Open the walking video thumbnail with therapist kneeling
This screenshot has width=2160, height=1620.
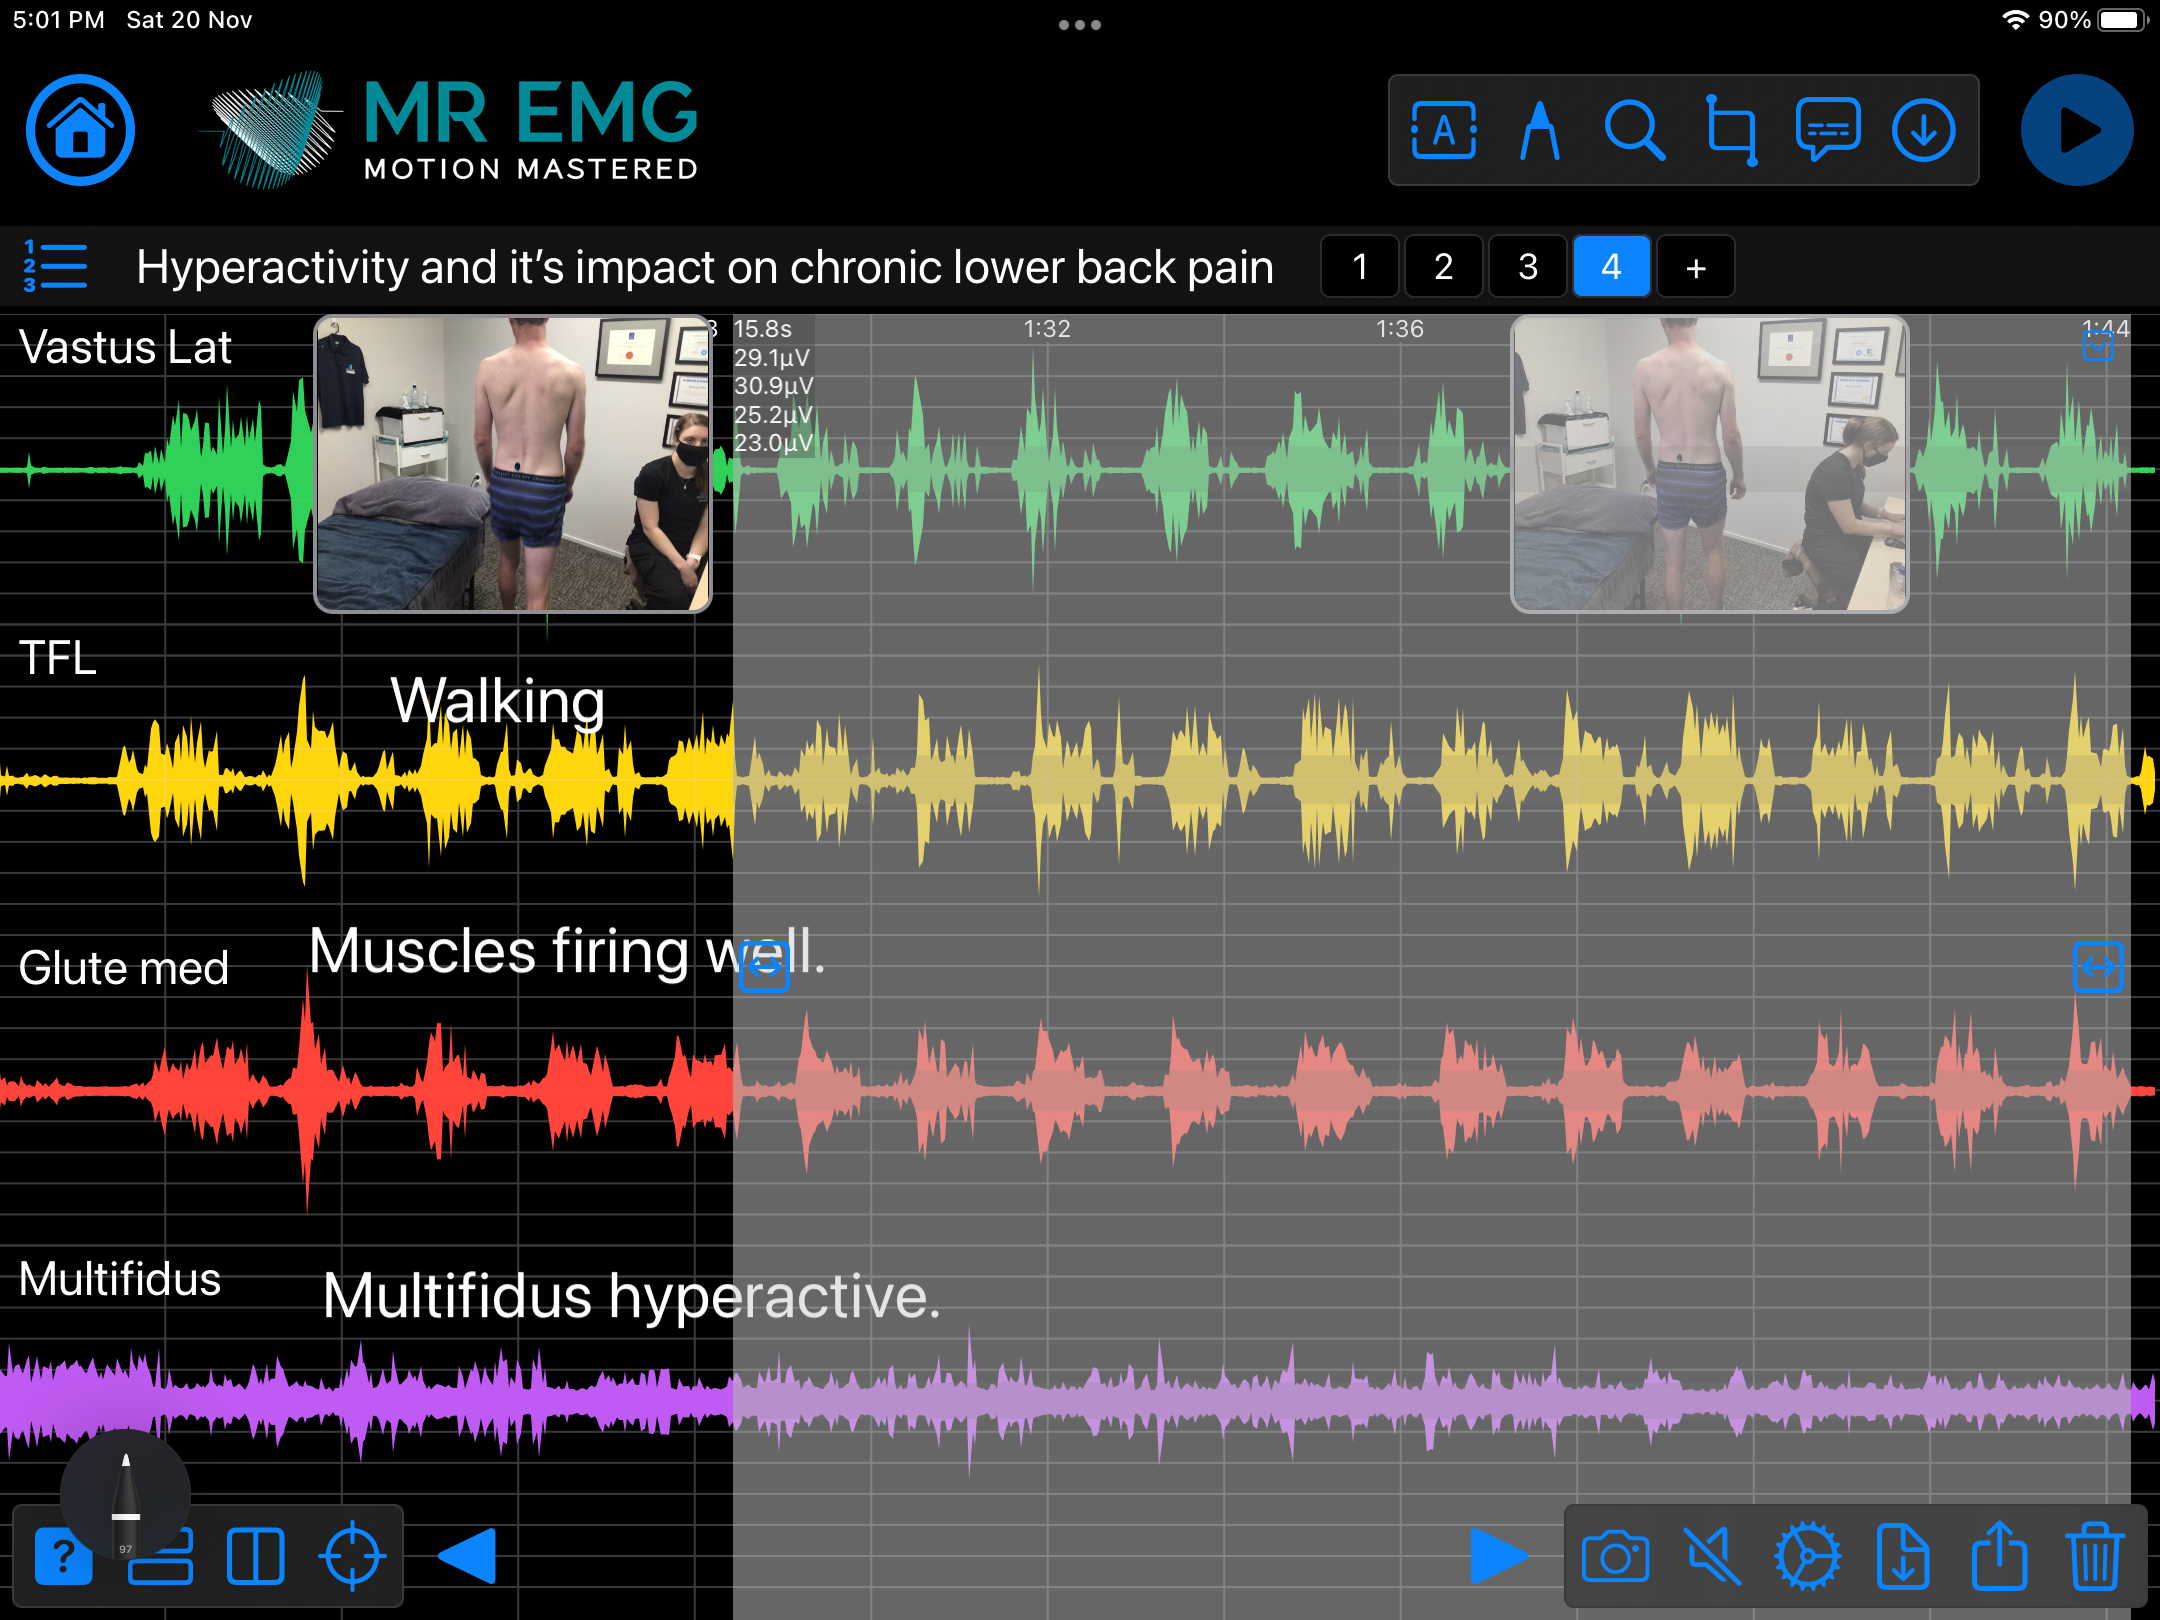click(513, 464)
